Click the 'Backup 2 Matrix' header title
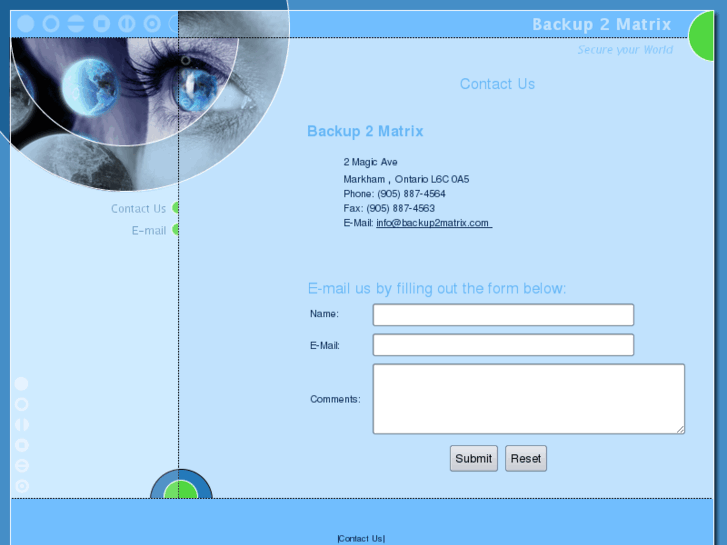Viewport: 727px width, 545px height. (601, 25)
